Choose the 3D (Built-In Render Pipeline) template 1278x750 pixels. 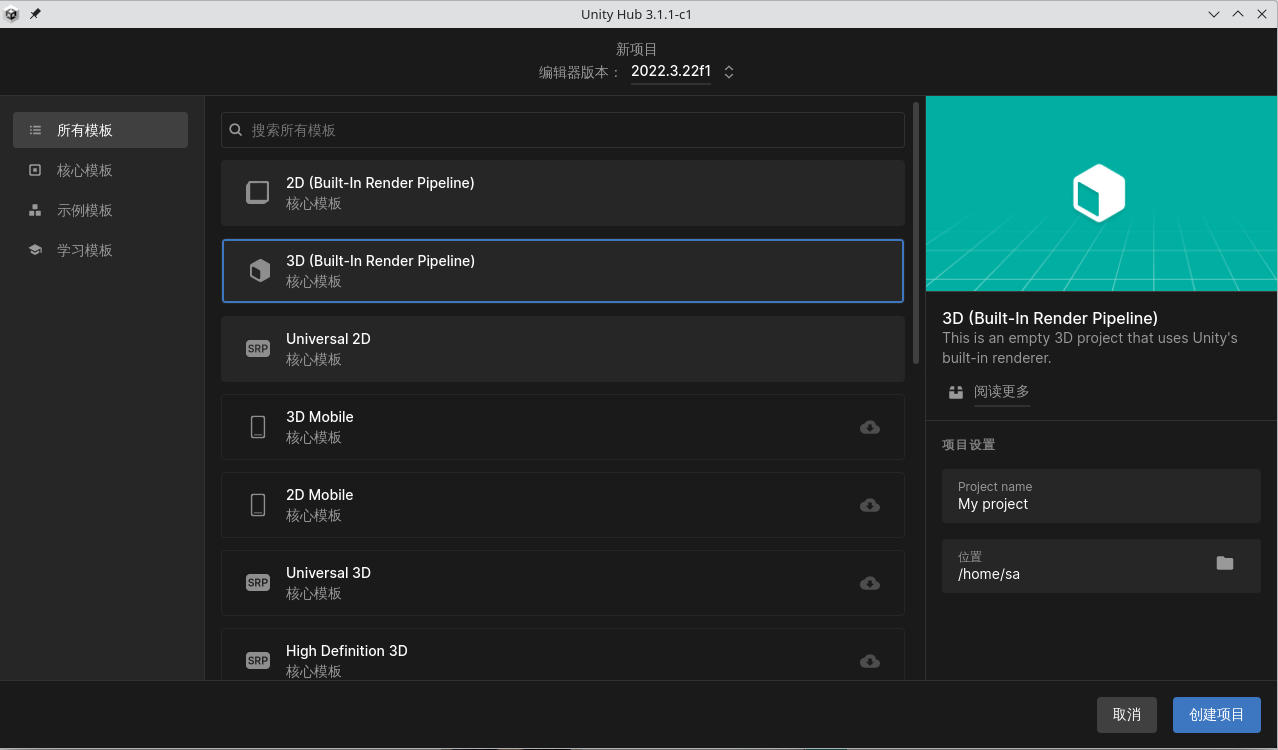(563, 271)
